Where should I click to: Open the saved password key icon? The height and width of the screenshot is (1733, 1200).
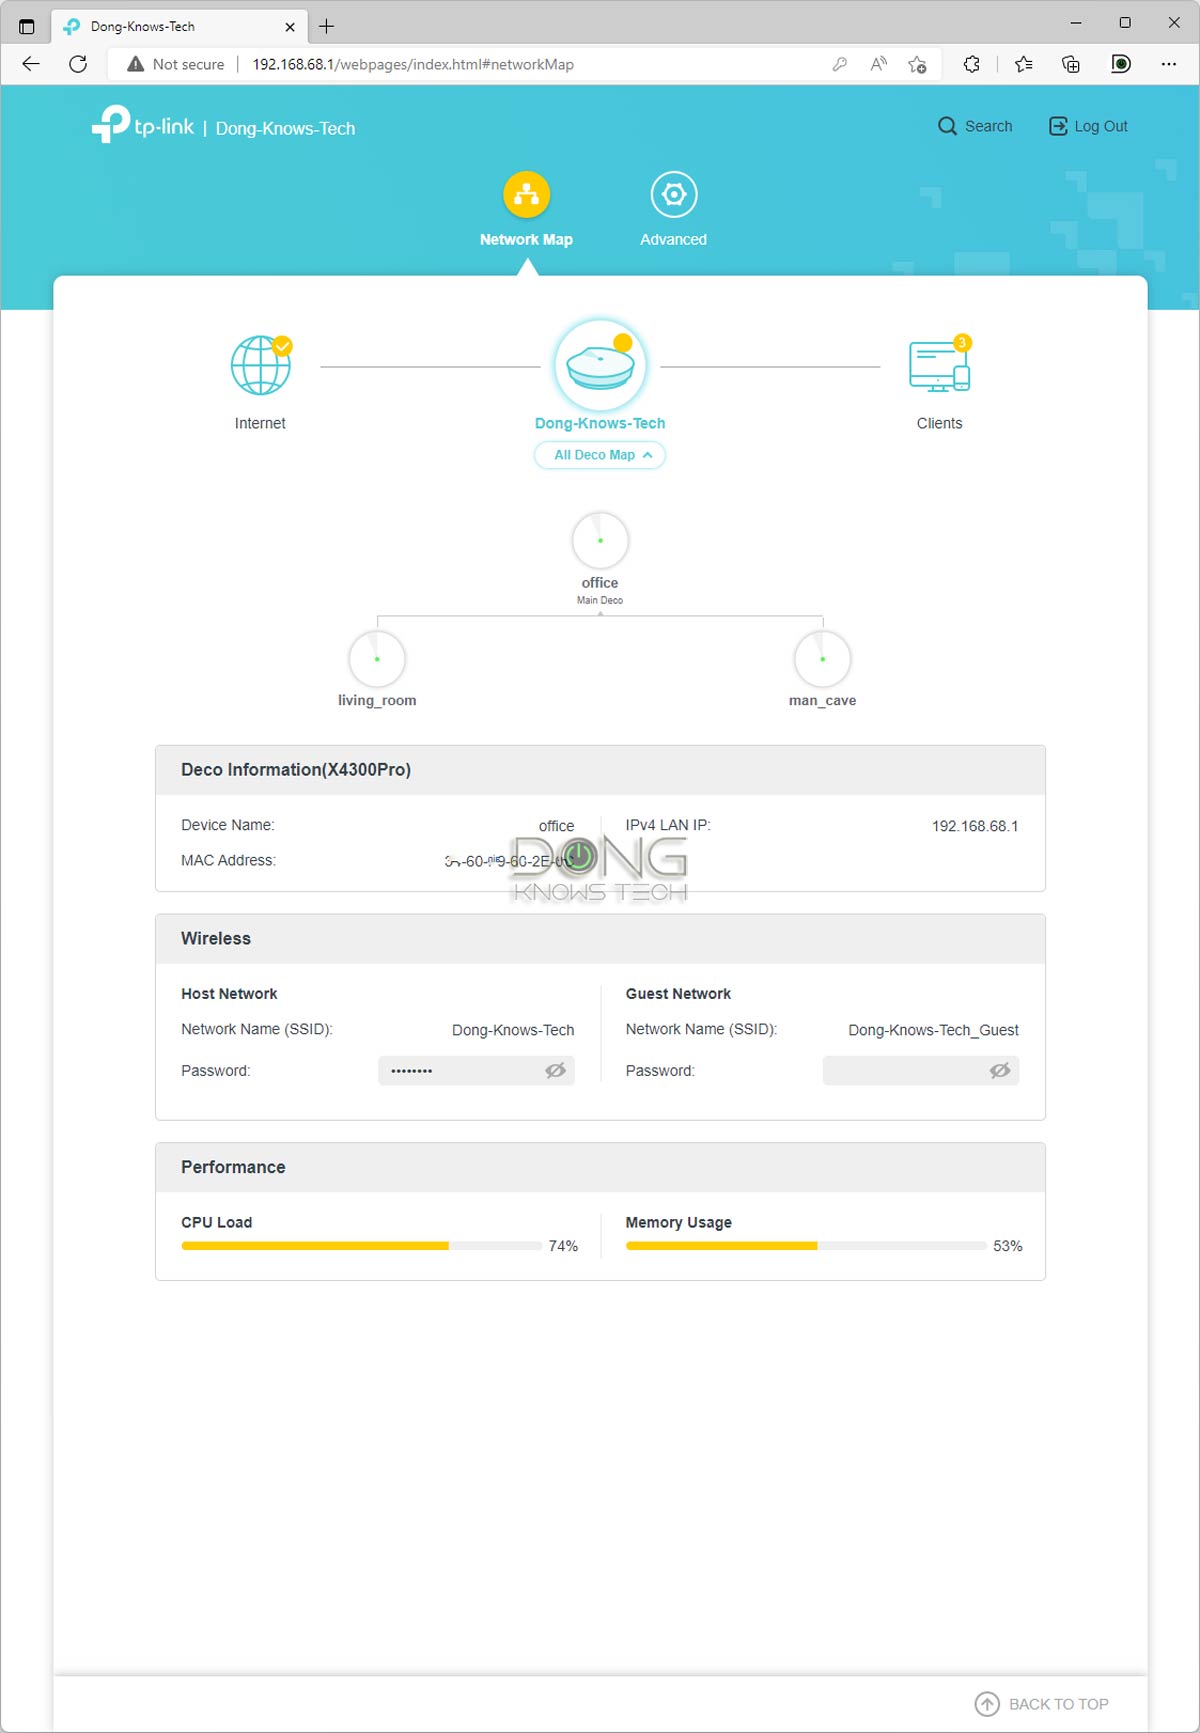840,64
